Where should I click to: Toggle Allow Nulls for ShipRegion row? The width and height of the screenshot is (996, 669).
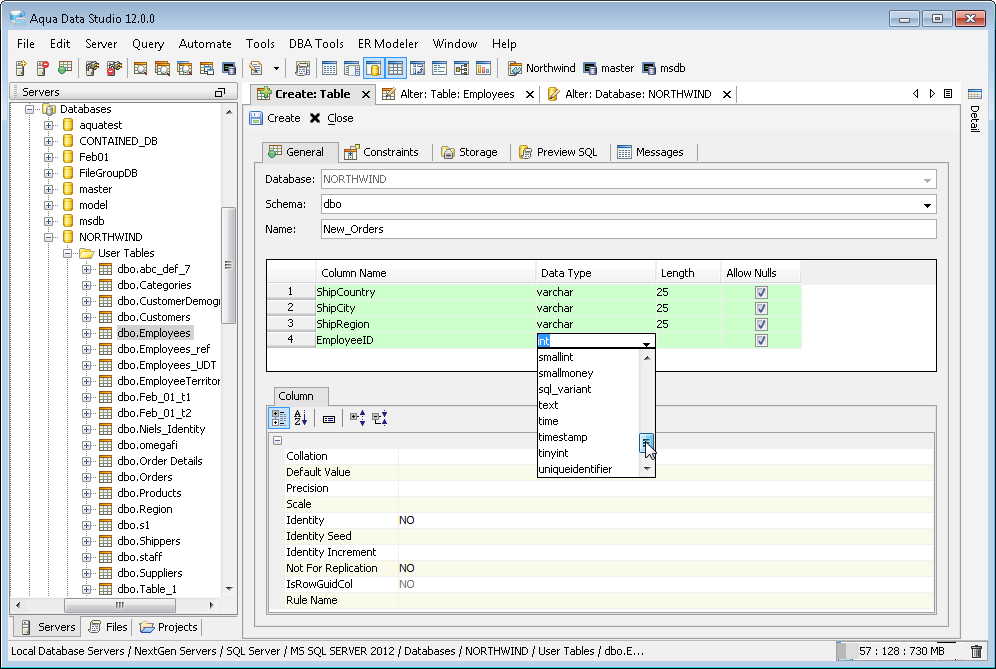pos(761,324)
